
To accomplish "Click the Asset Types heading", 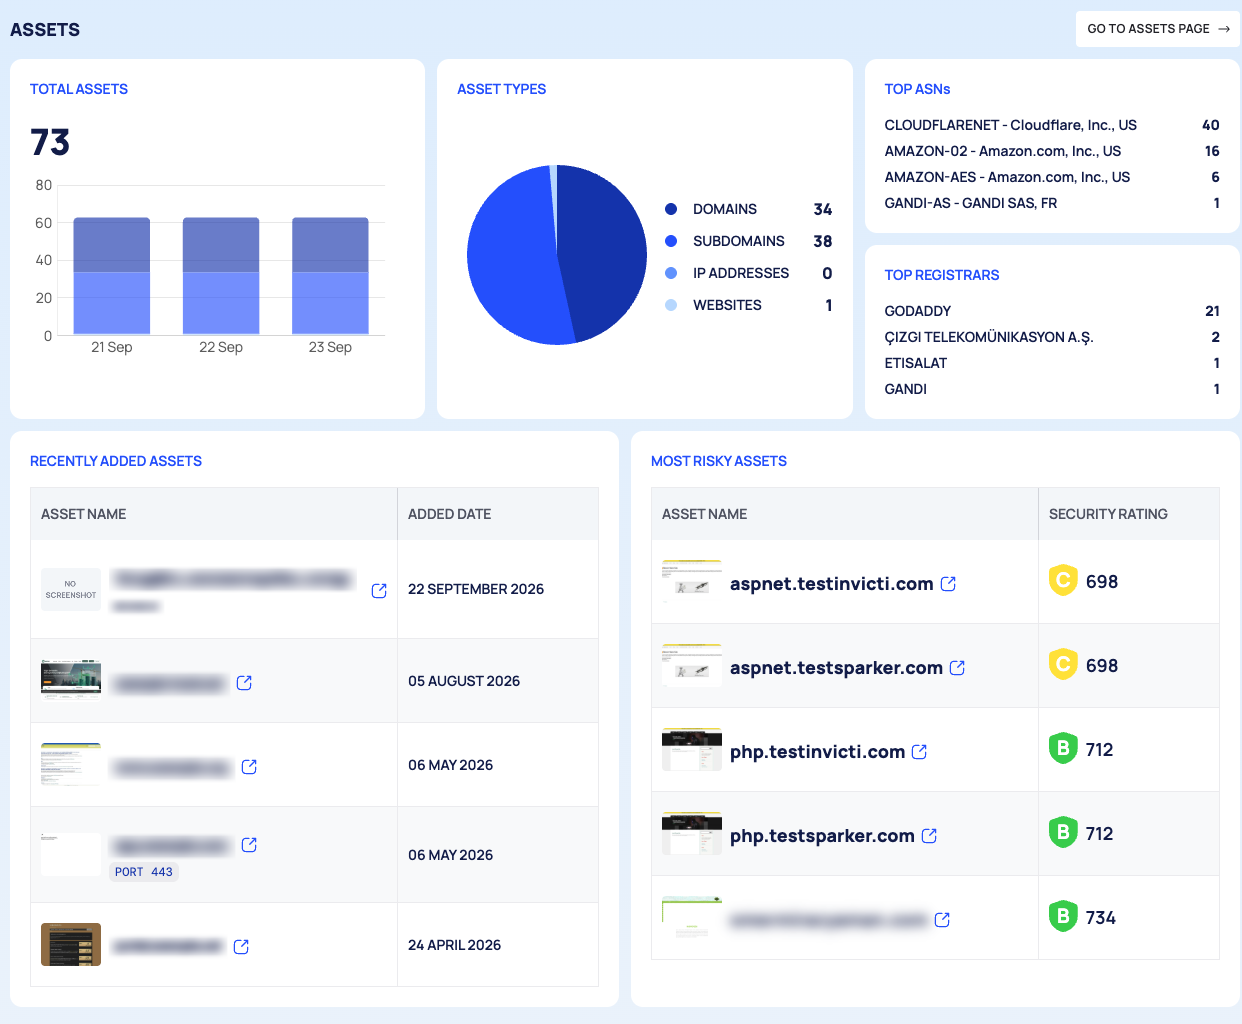I will pos(502,89).
